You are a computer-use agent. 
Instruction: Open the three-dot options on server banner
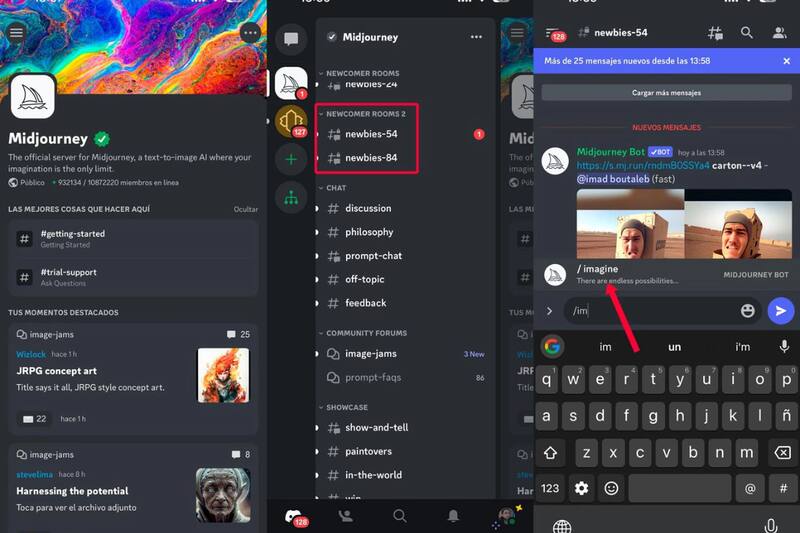coord(251,34)
